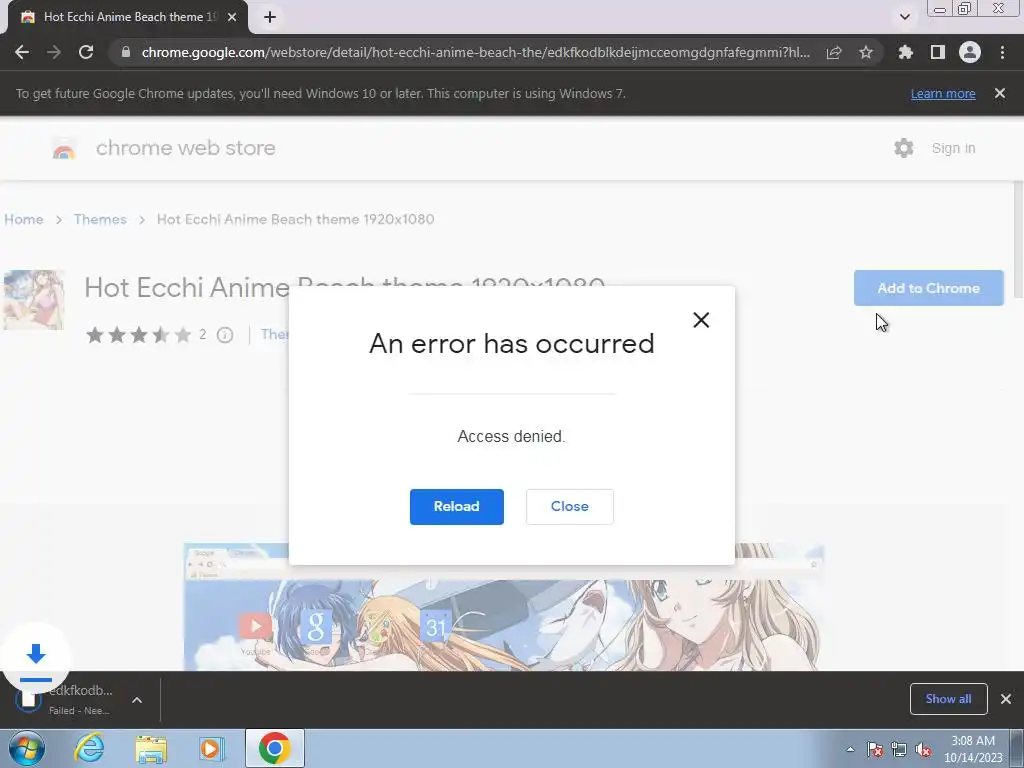This screenshot has height=768, width=1024.
Task: Open the Windows Start menu
Action: tap(27, 748)
